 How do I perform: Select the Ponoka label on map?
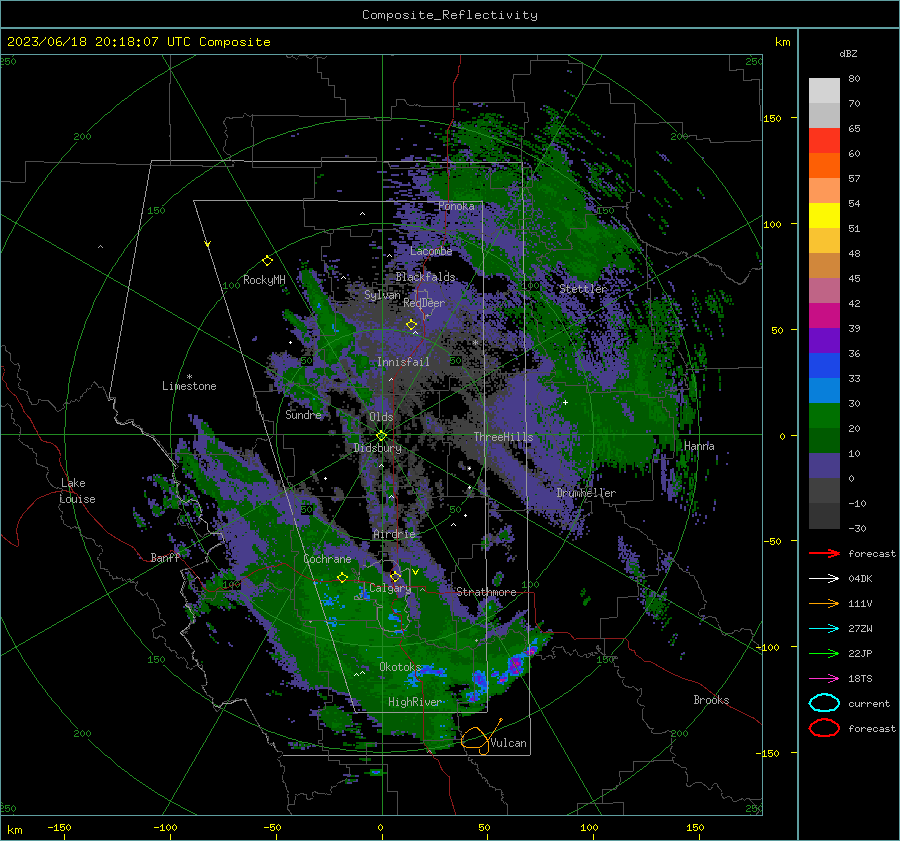(x=456, y=206)
